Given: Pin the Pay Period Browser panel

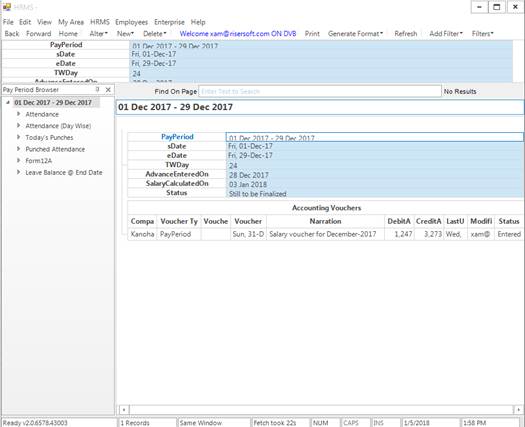Looking at the screenshot, I should click(x=97, y=89).
